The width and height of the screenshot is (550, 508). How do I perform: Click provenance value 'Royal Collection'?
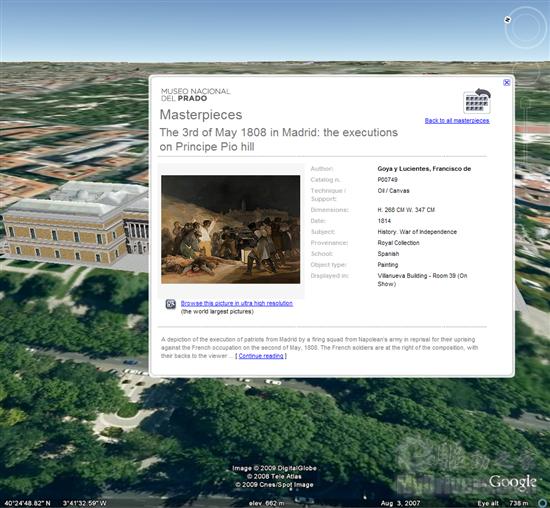pos(398,243)
